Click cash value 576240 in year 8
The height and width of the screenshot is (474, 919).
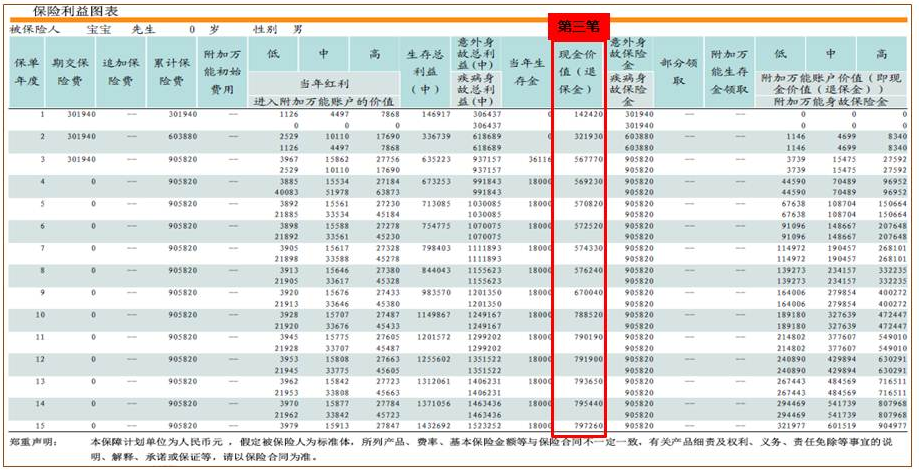coord(587,271)
